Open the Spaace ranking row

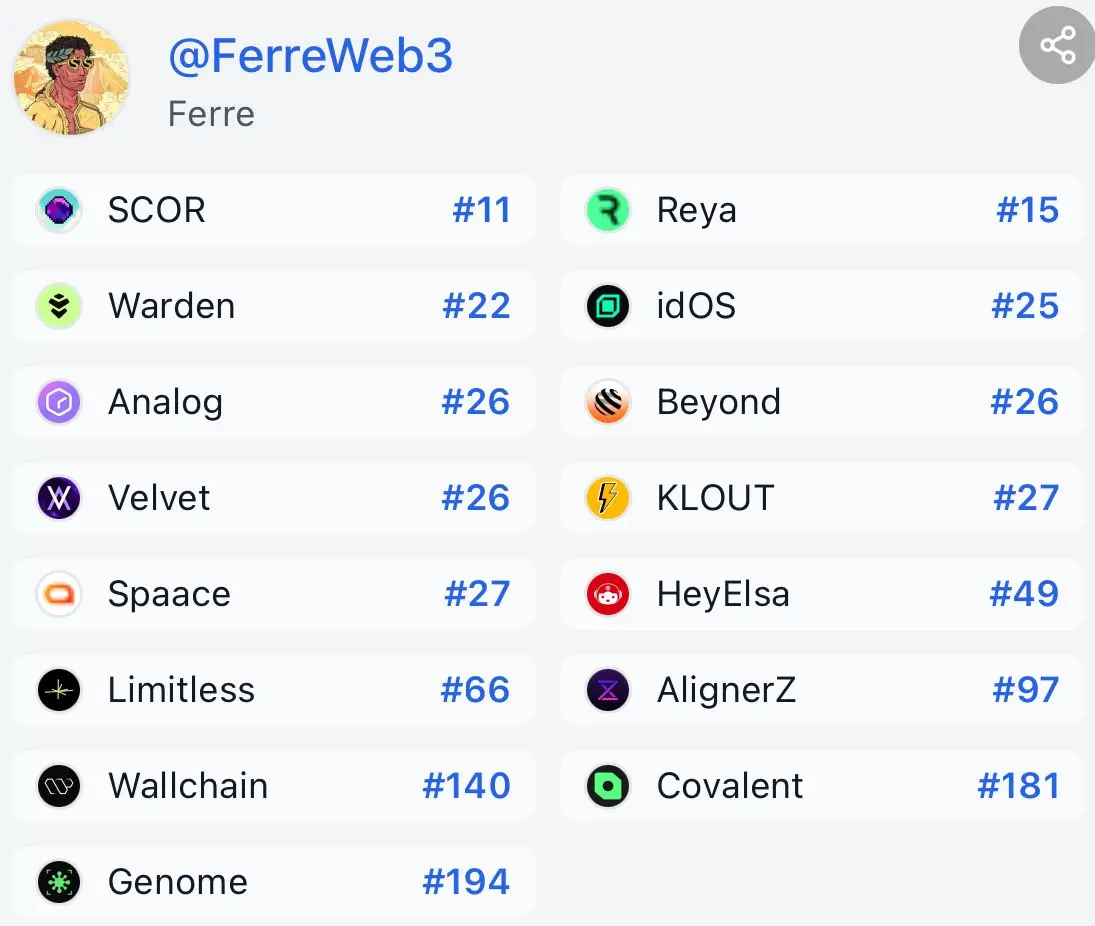point(273,595)
